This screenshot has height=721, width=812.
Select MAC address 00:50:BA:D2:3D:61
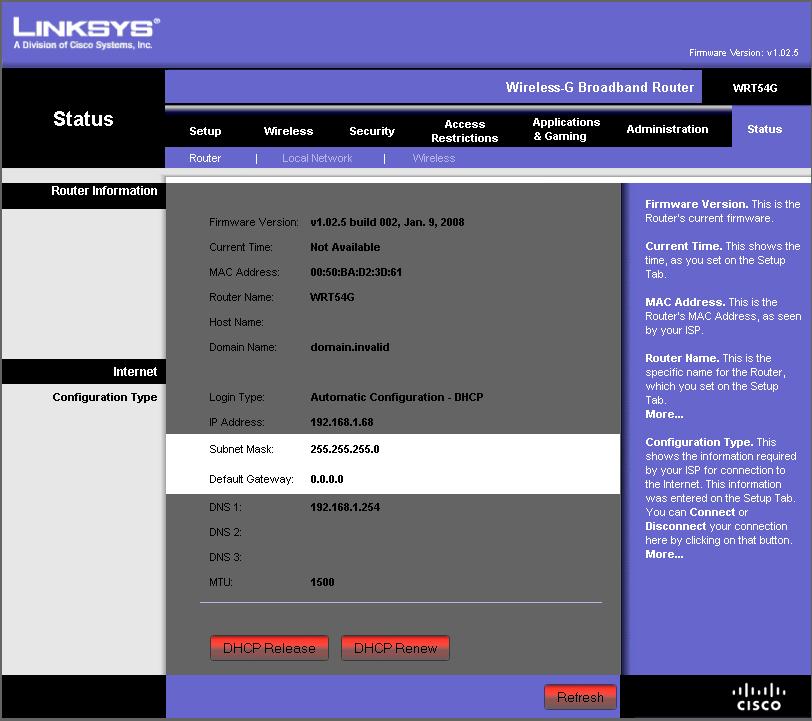(x=356, y=272)
